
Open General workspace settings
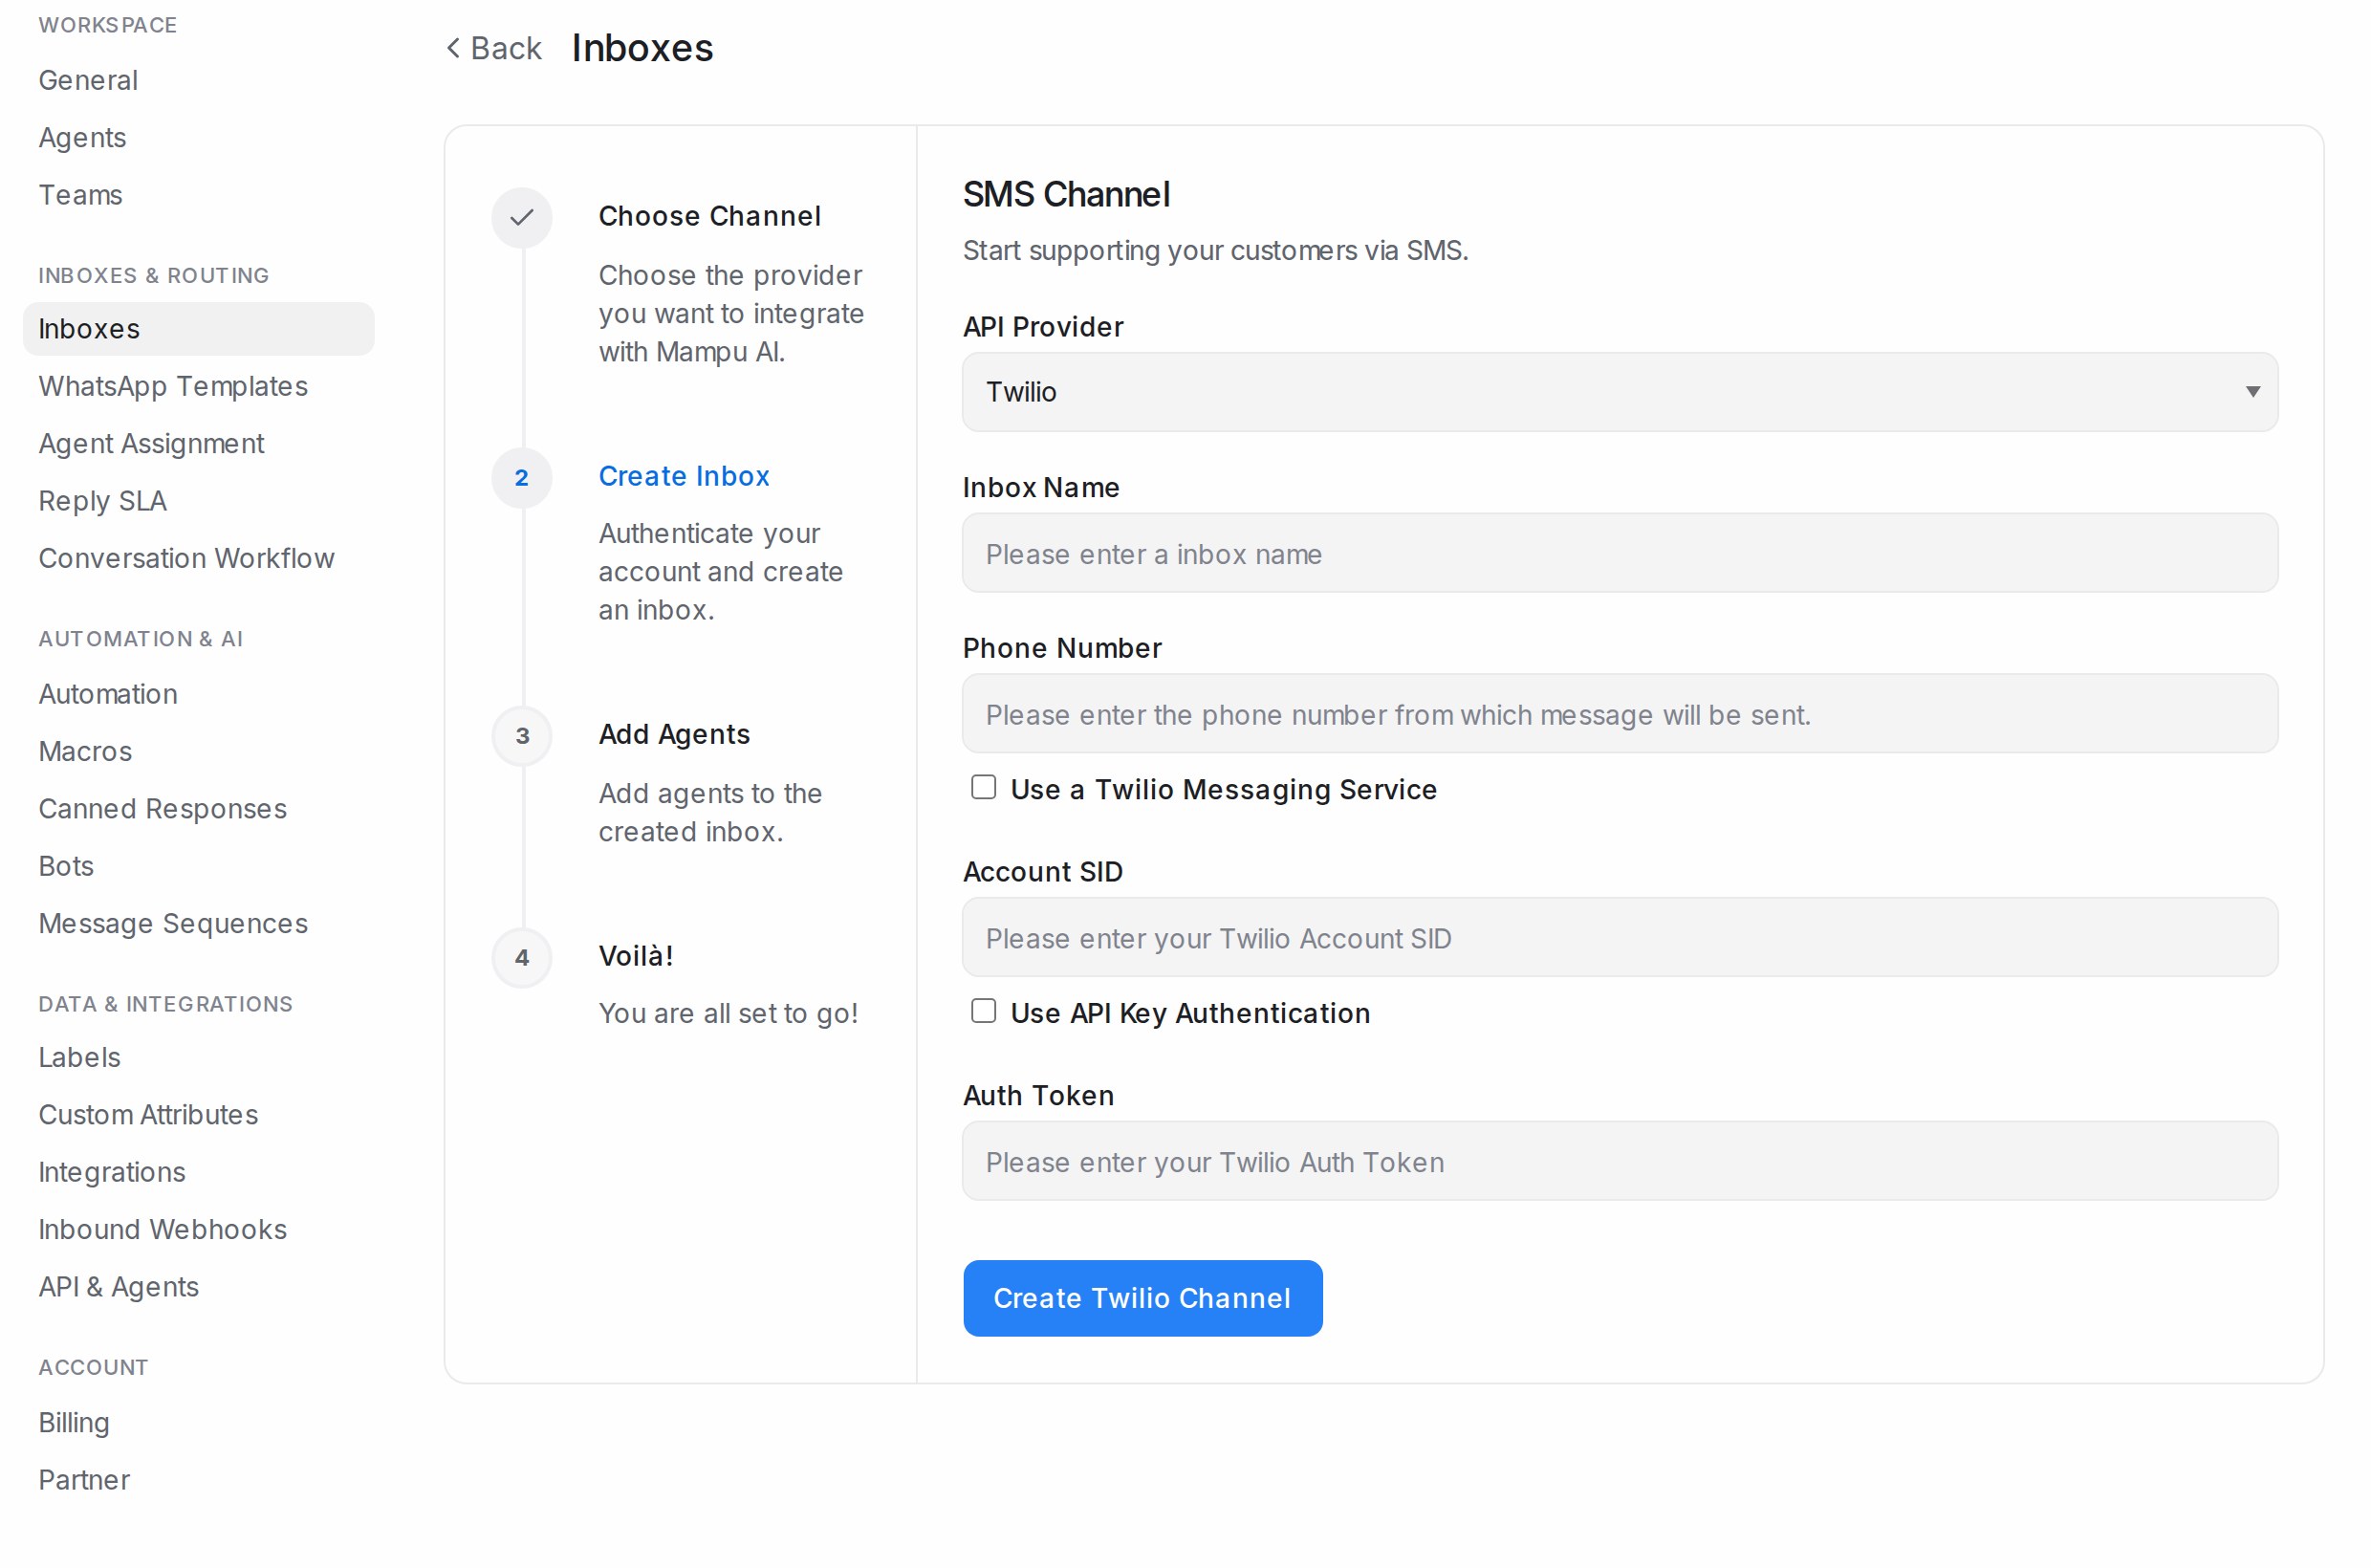(88, 80)
